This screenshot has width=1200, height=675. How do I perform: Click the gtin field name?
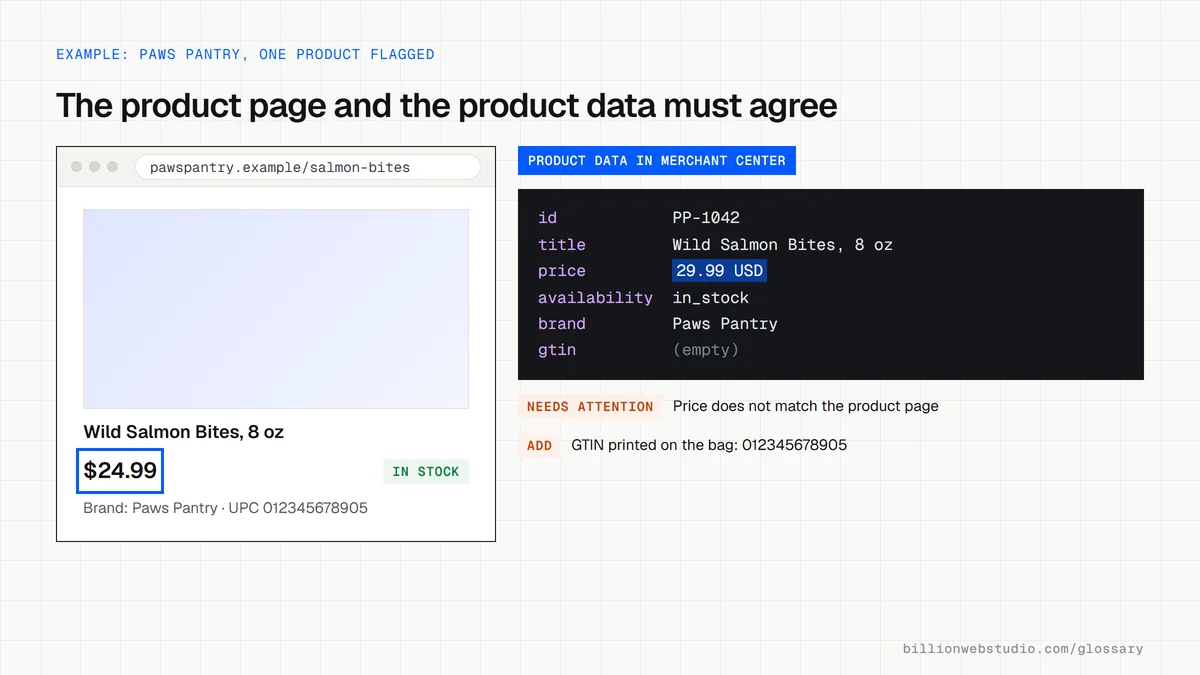coord(557,350)
